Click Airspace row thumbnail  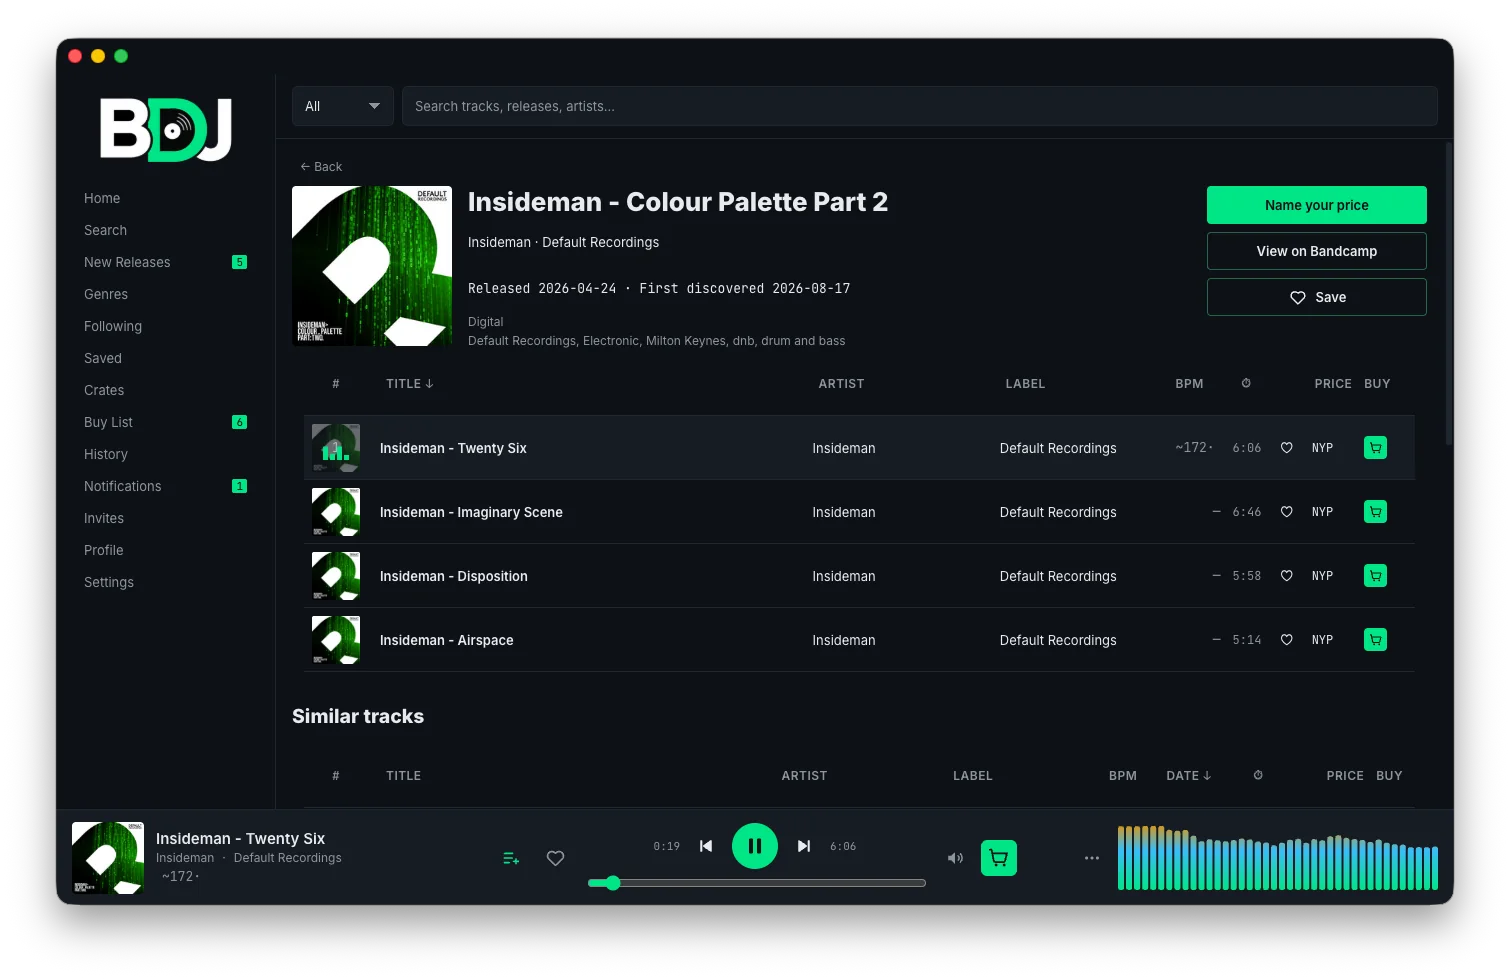pos(336,640)
